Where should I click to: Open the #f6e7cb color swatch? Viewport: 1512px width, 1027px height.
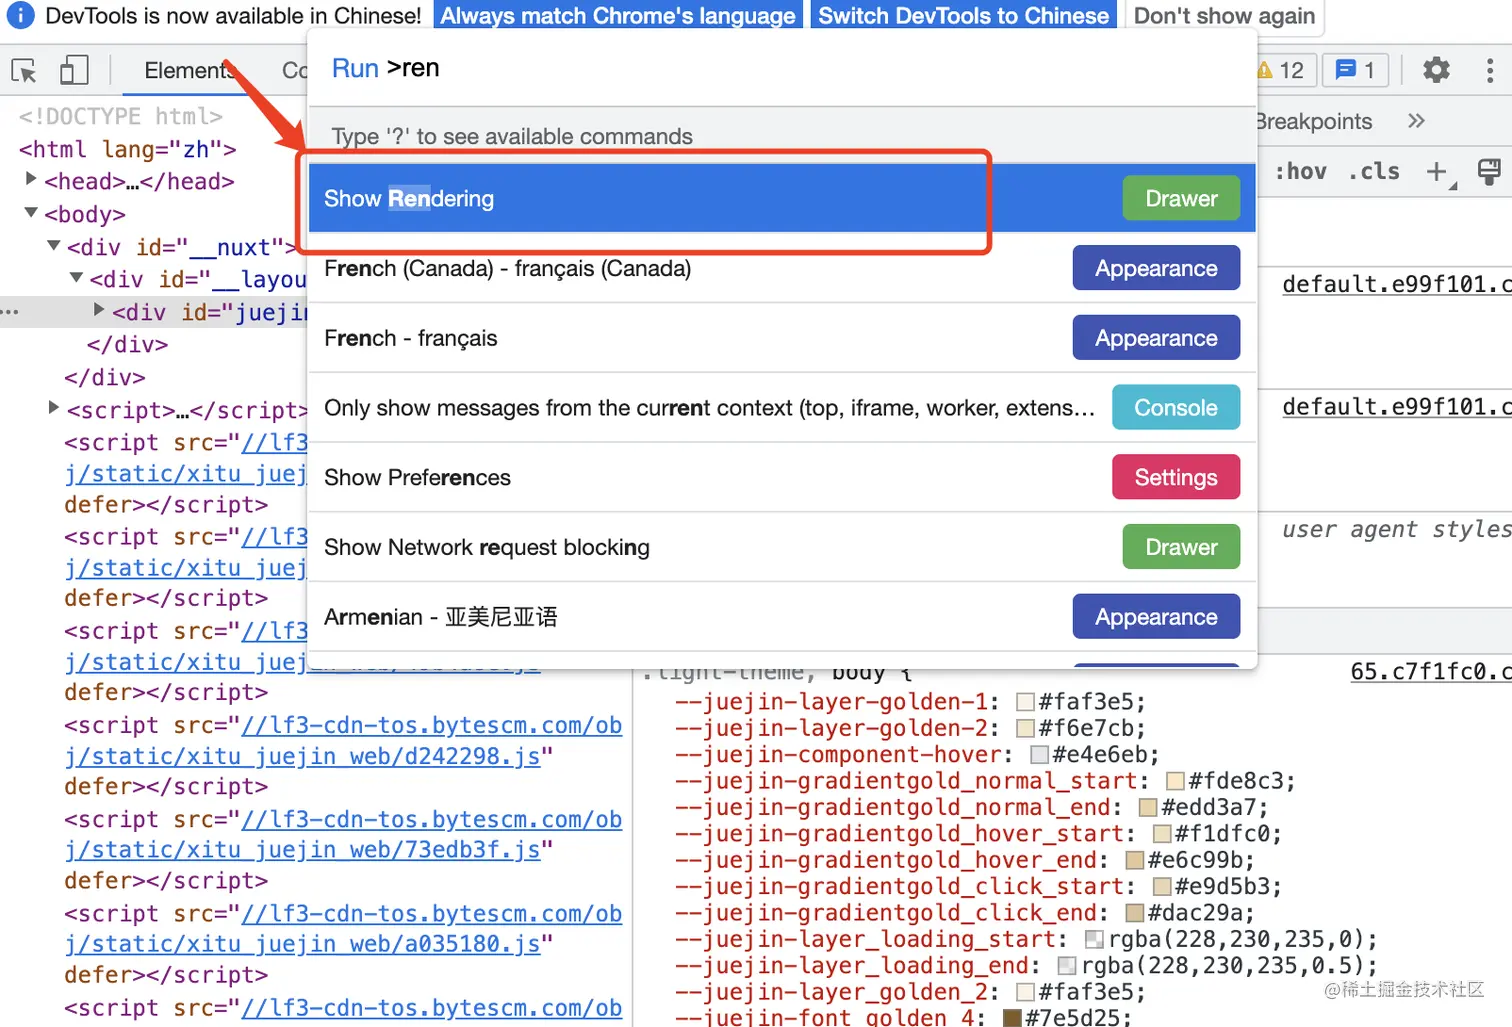1025,728
